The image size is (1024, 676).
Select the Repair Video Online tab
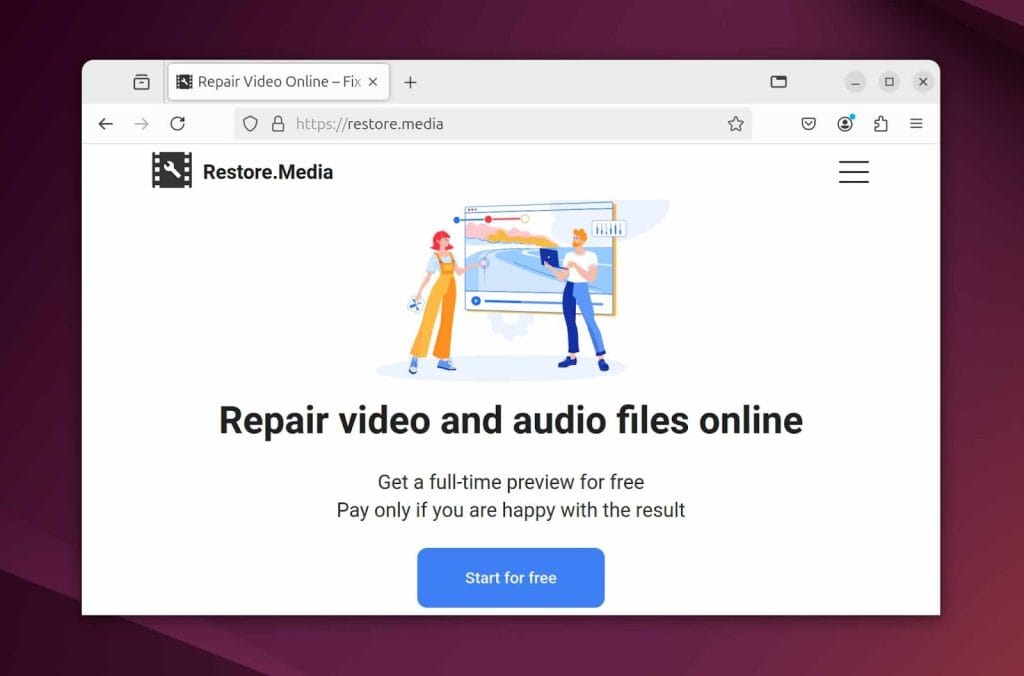pyautogui.click(x=268, y=82)
